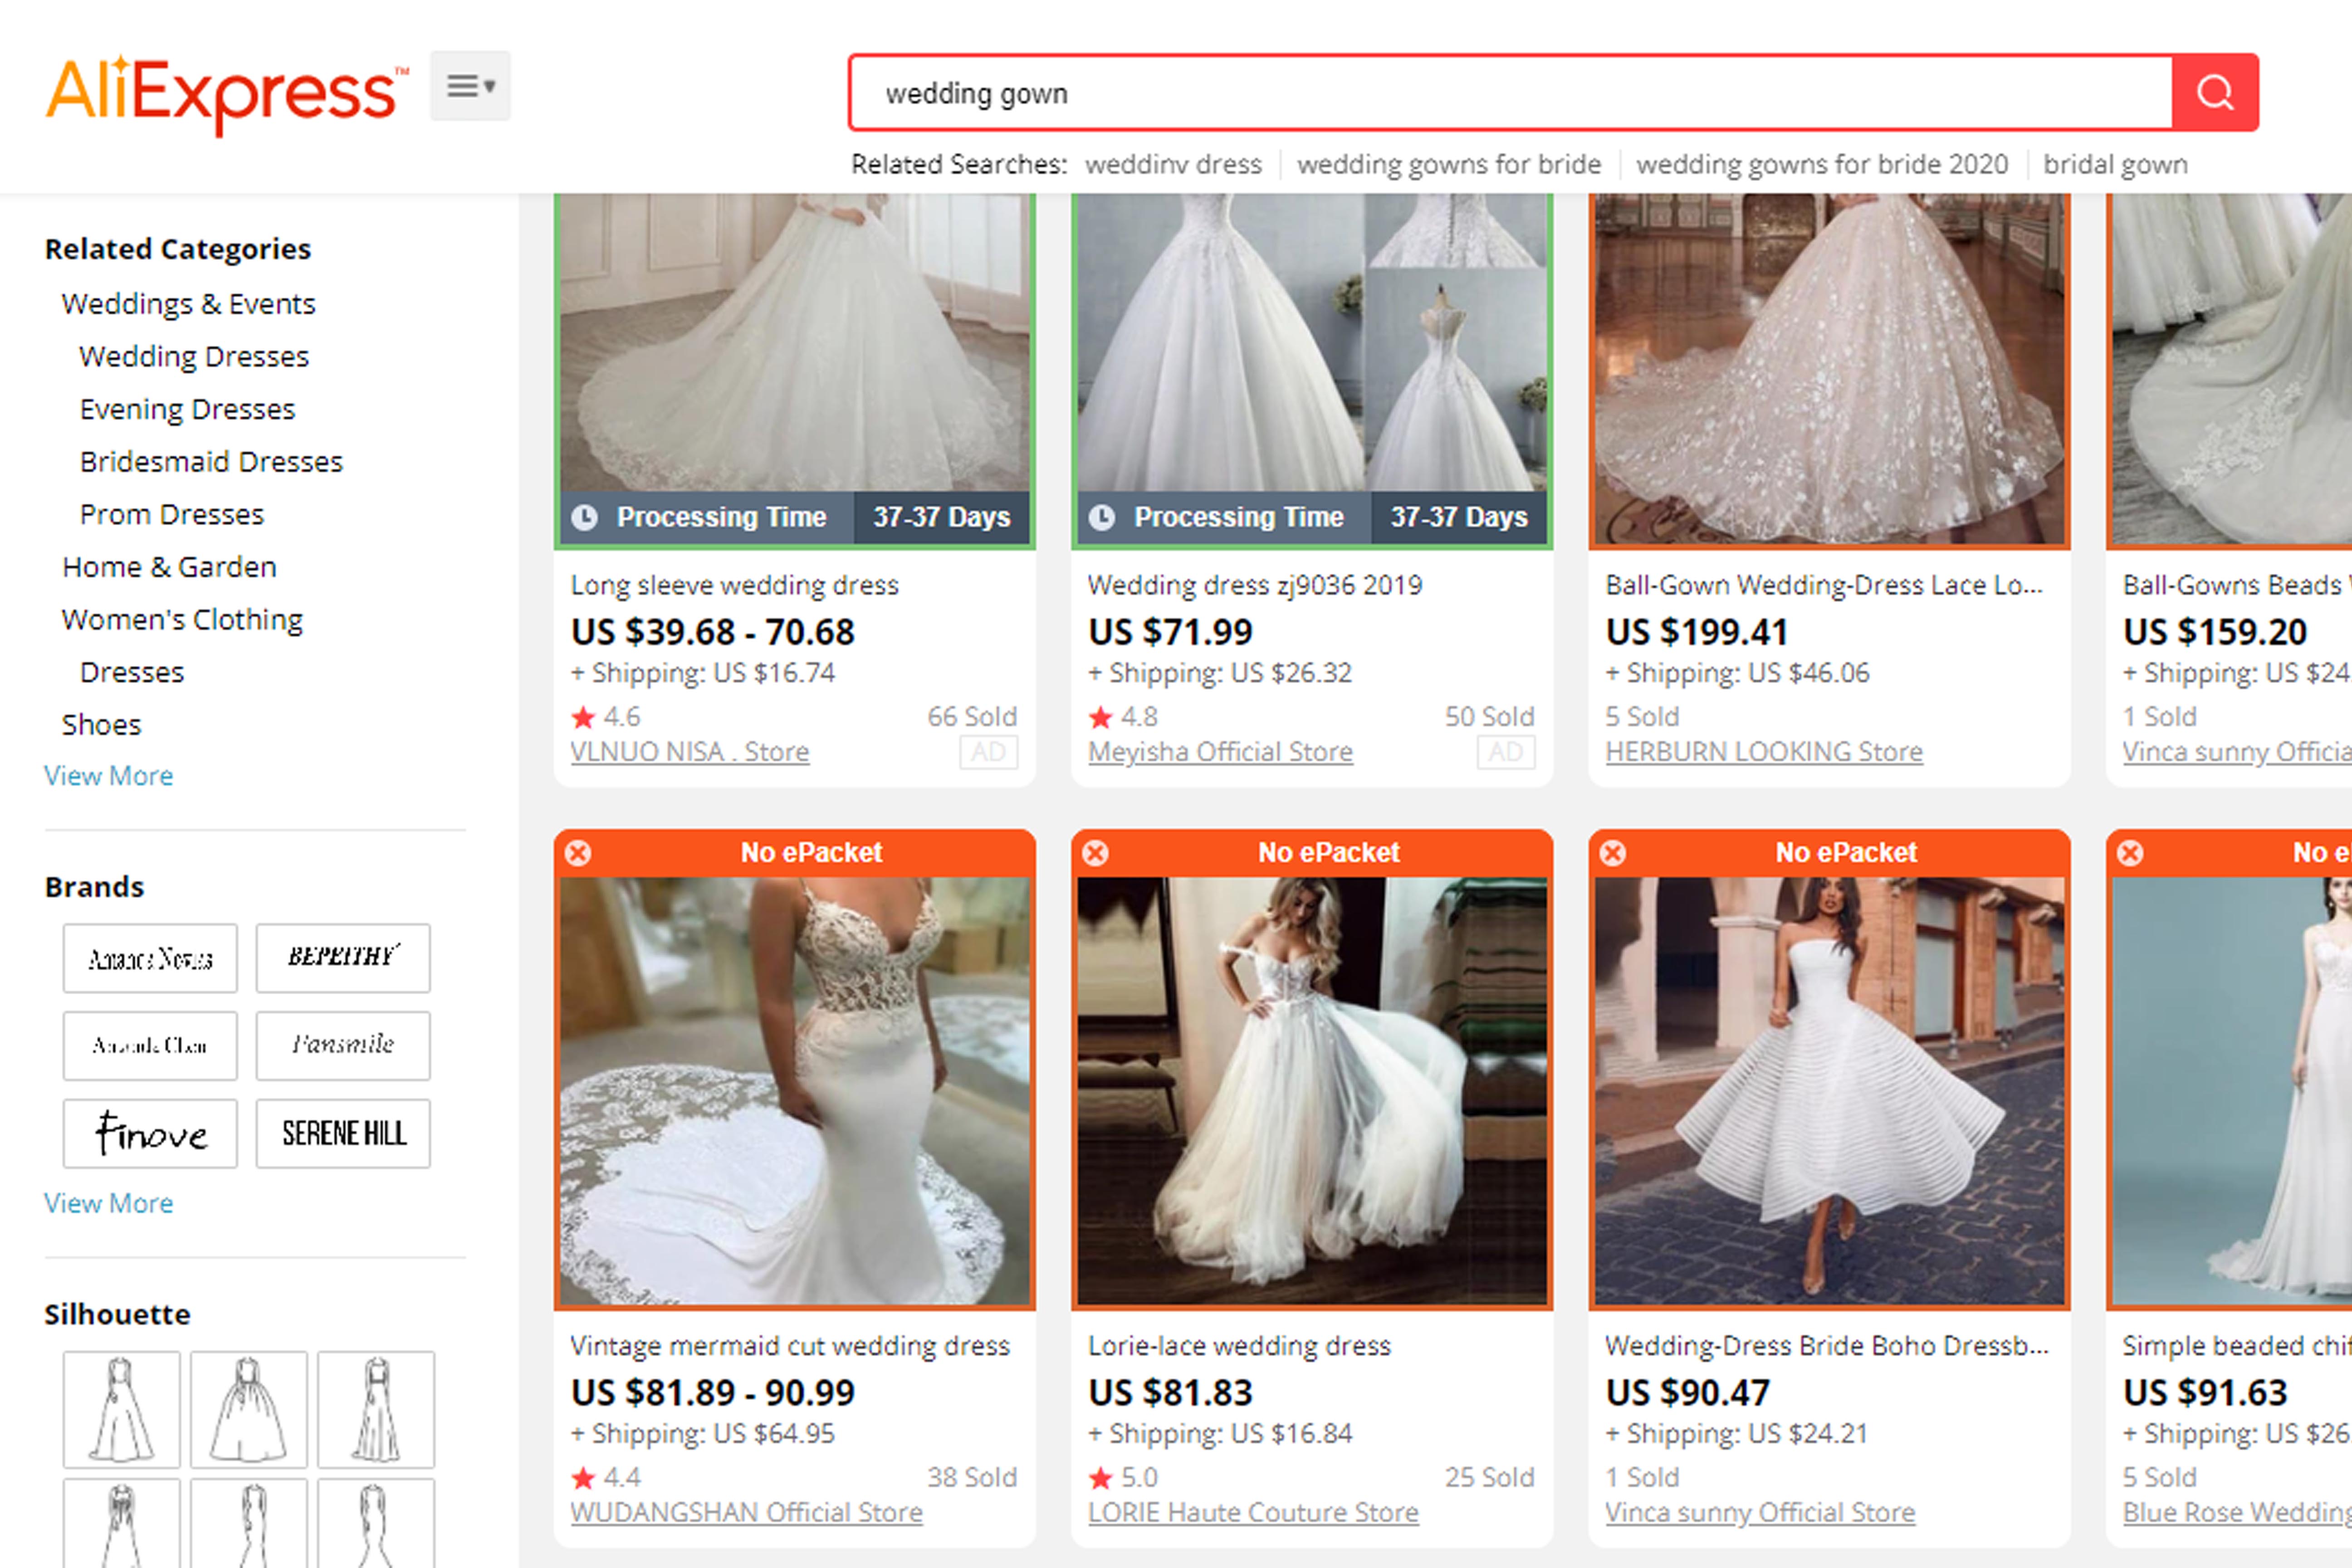Filter by SERENE HILL brand
The height and width of the screenshot is (1568, 2352).
tap(343, 1134)
